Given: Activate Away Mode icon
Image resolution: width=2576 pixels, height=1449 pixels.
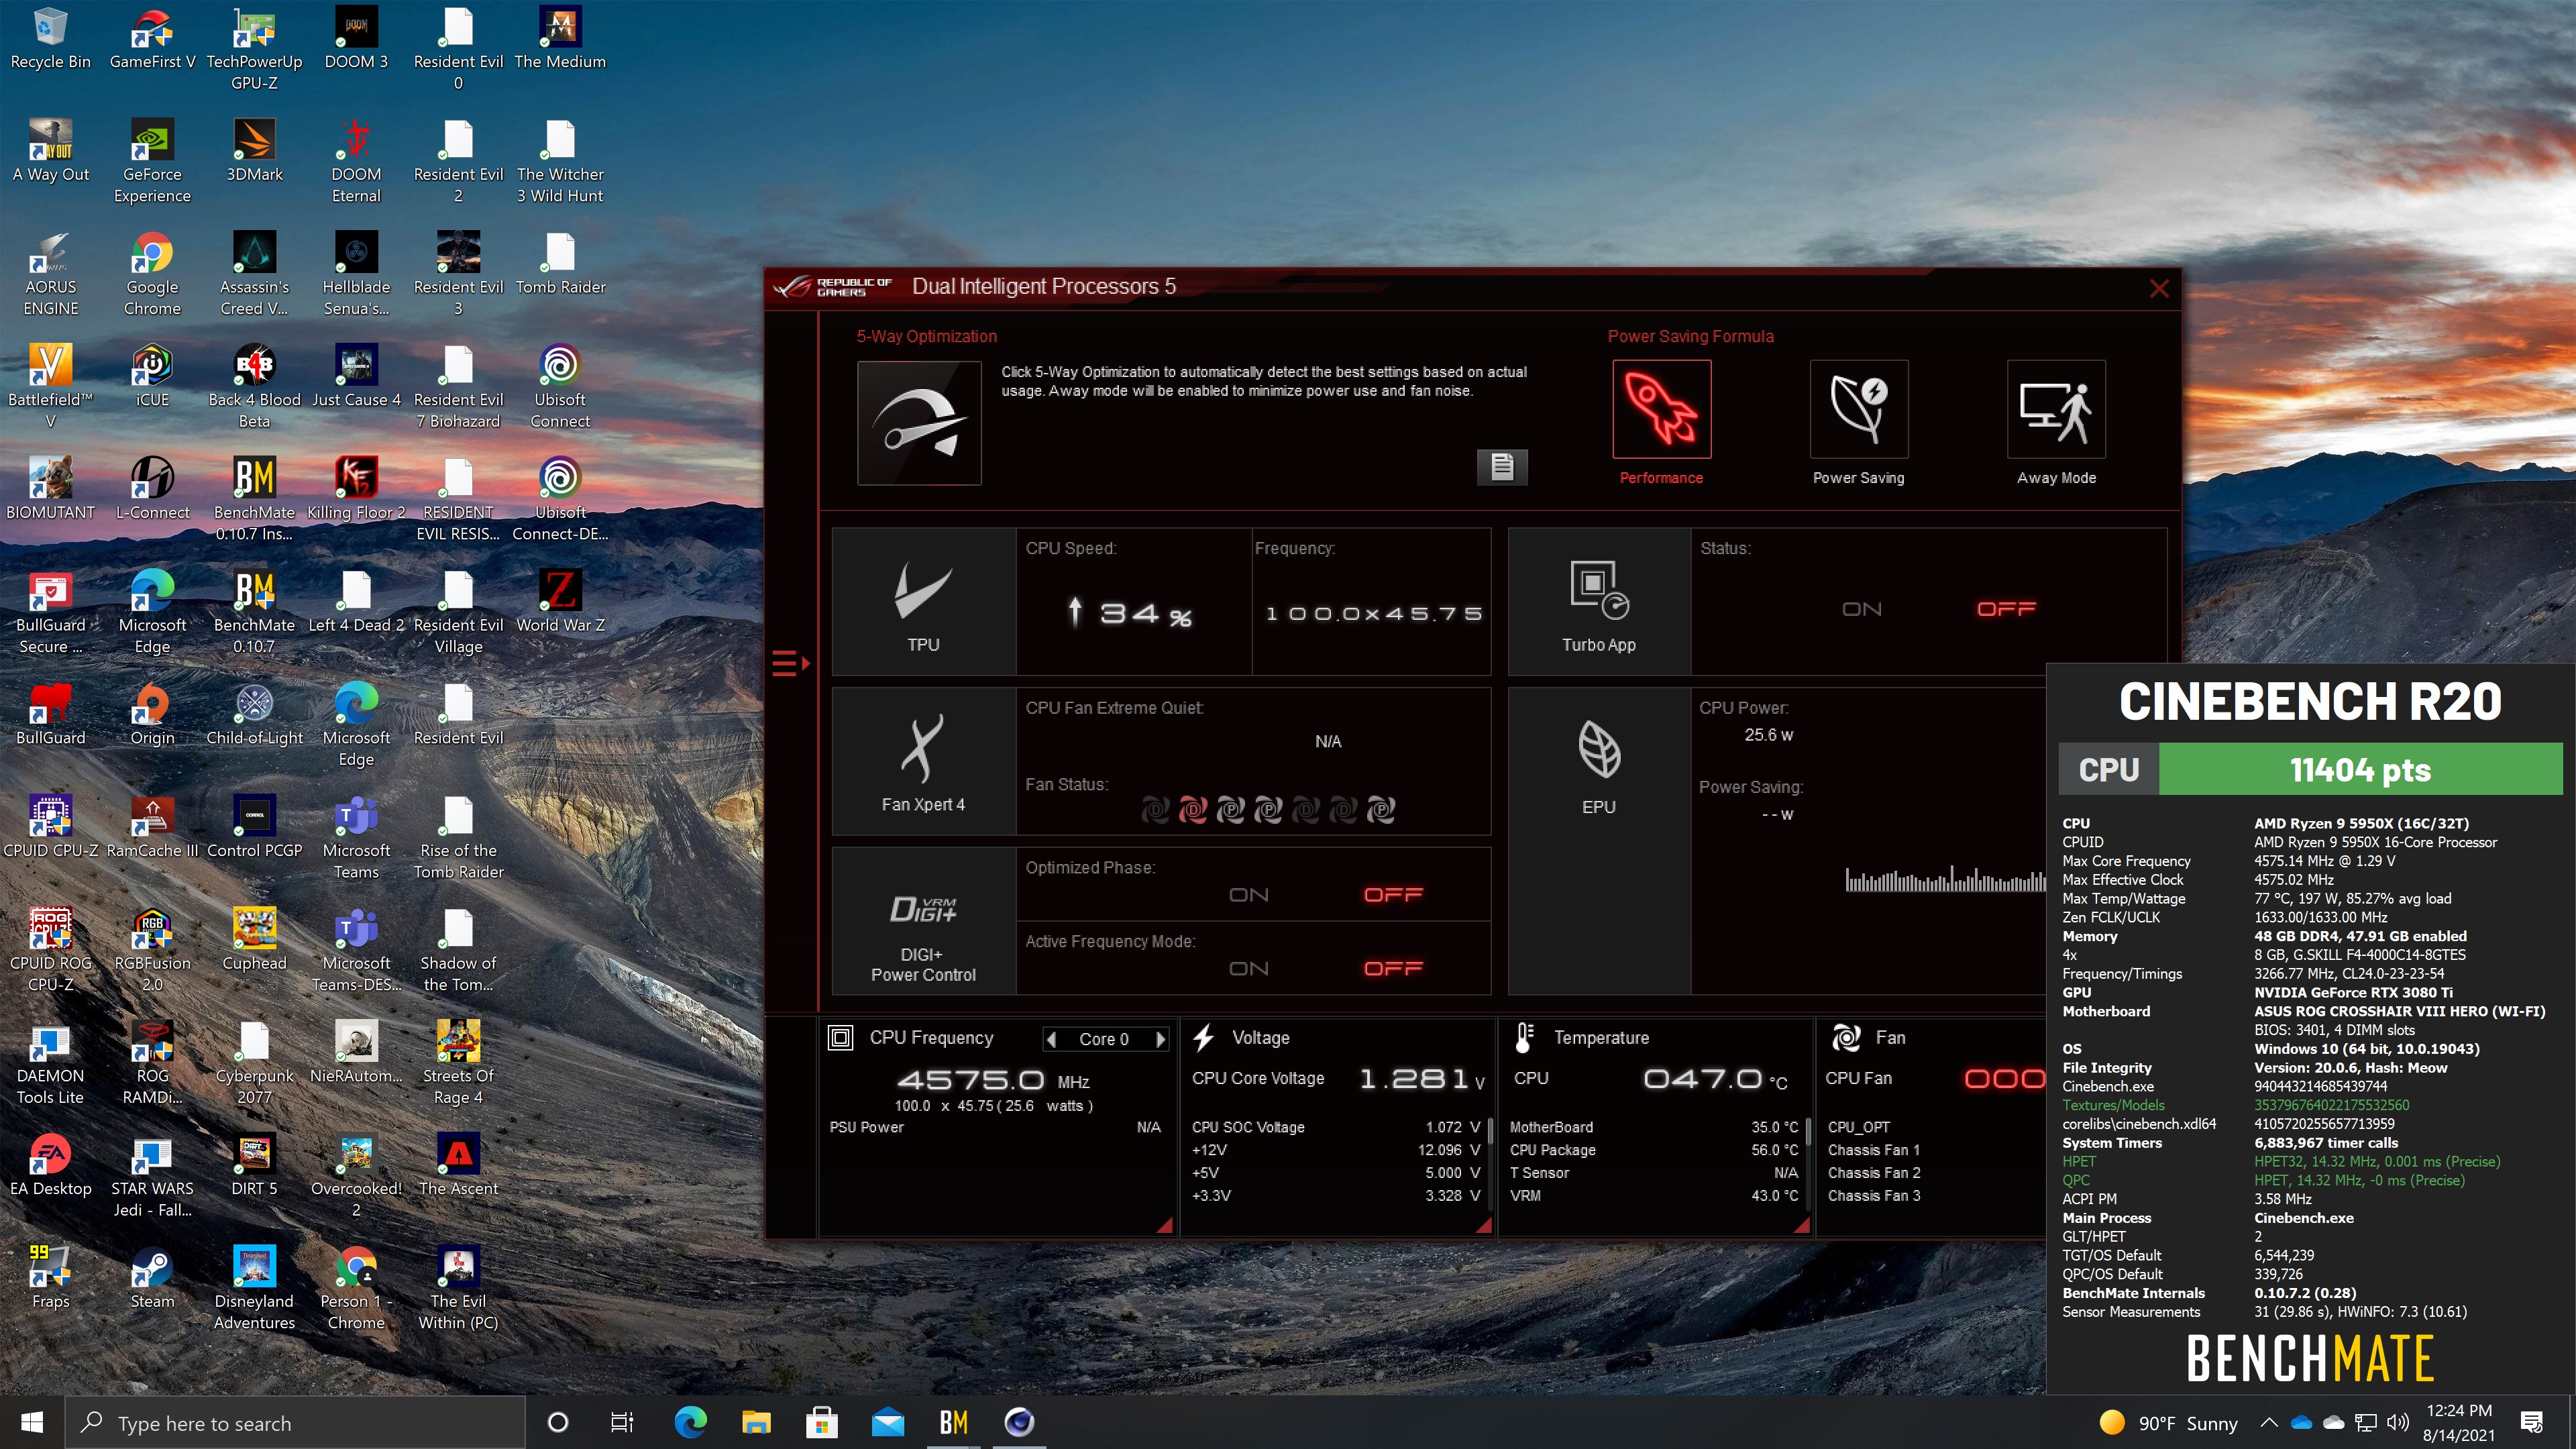Looking at the screenshot, I should (x=2056, y=409).
